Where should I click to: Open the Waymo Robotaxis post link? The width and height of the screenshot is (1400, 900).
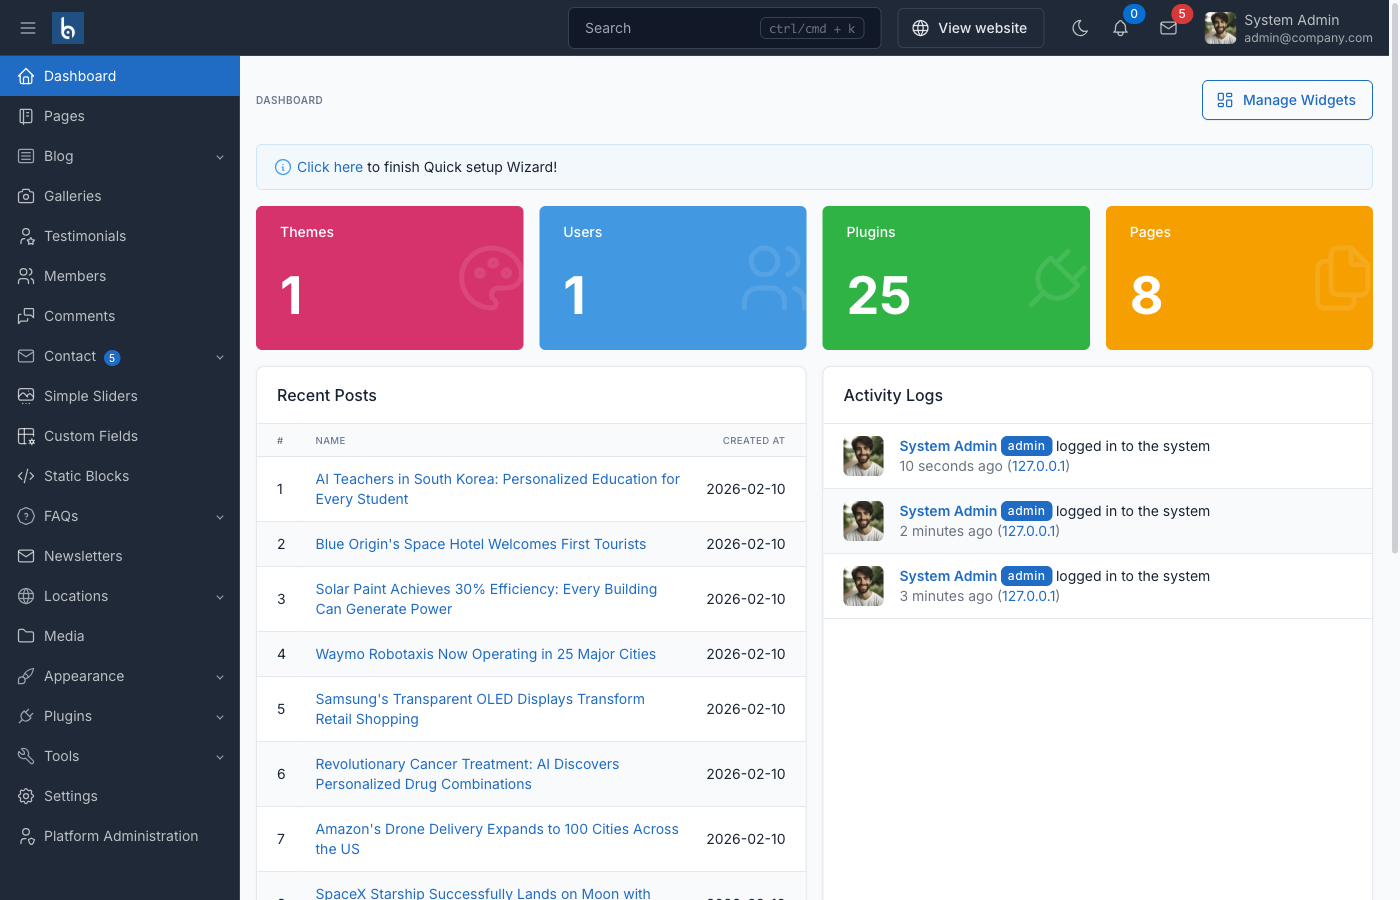click(x=486, y=654)
